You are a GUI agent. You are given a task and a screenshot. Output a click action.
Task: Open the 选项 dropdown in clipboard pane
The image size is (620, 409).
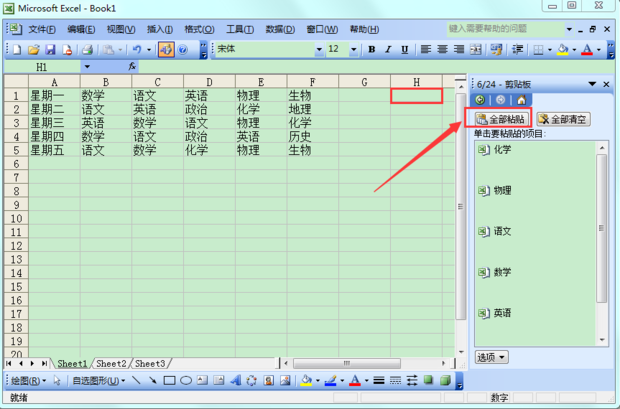point(491,358)
